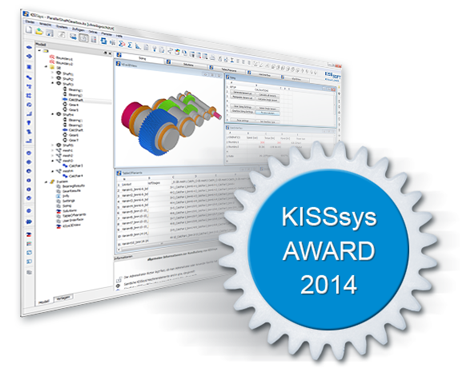
Task: Open the Fenster menu
Action: pos(107,34)
